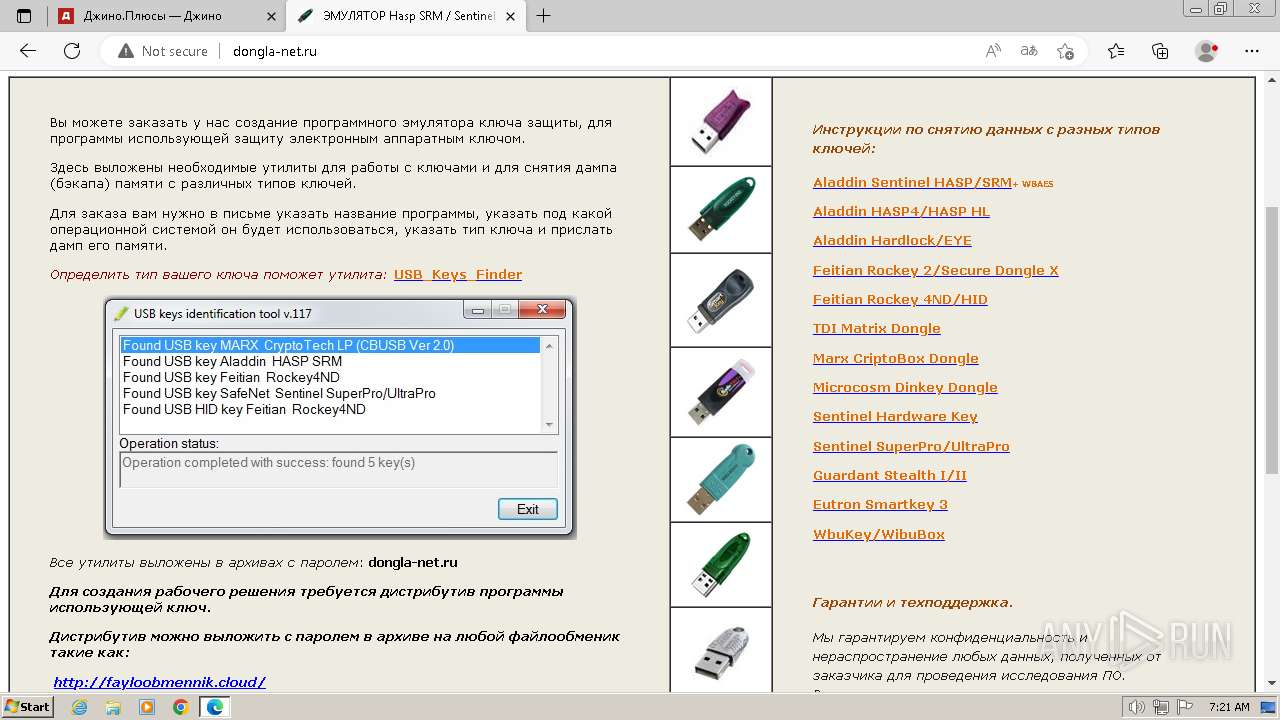Click the 7:21 AM system clock

pyautogui.click(x=1229, y=707)
